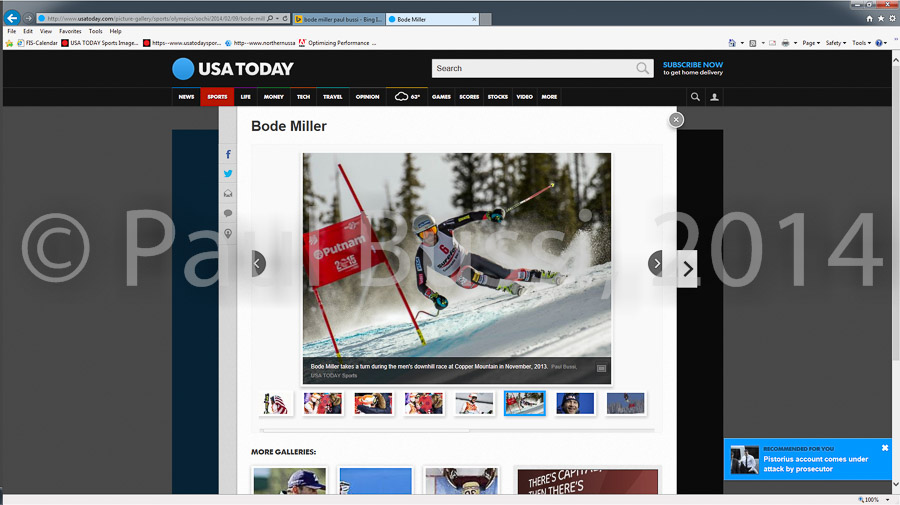Click the blue Help icon in command bar

coord(879,43)
